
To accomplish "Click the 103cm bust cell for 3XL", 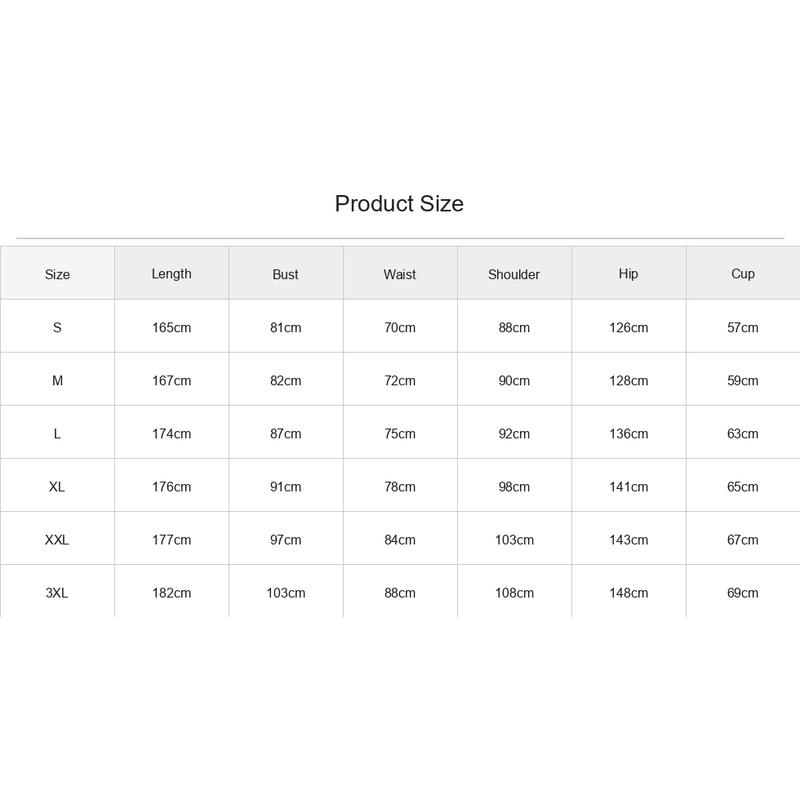I will tap(286, 593).
